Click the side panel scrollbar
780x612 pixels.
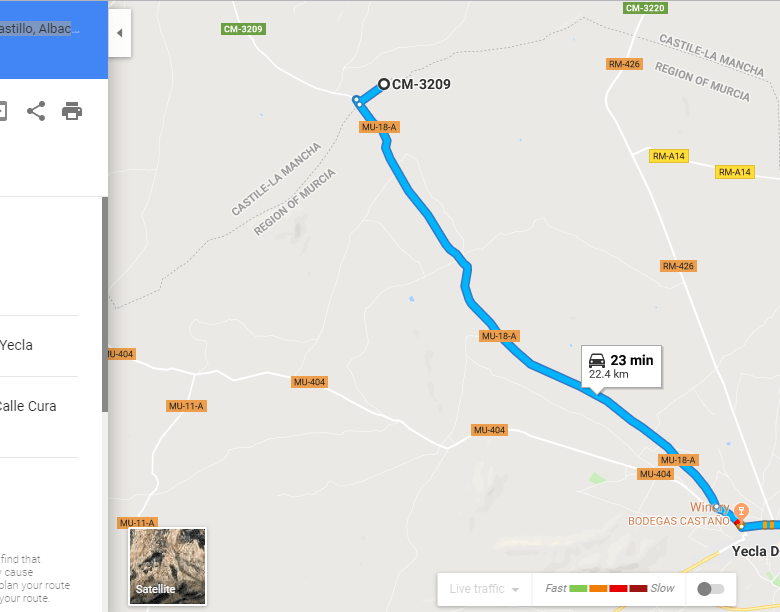105,305
